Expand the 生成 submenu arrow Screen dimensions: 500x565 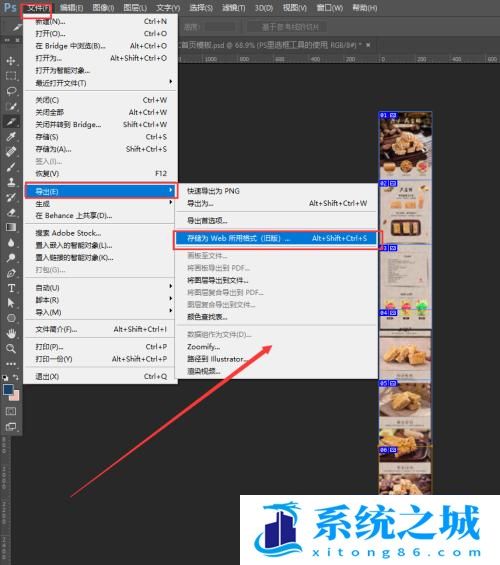tap(171, 203)
